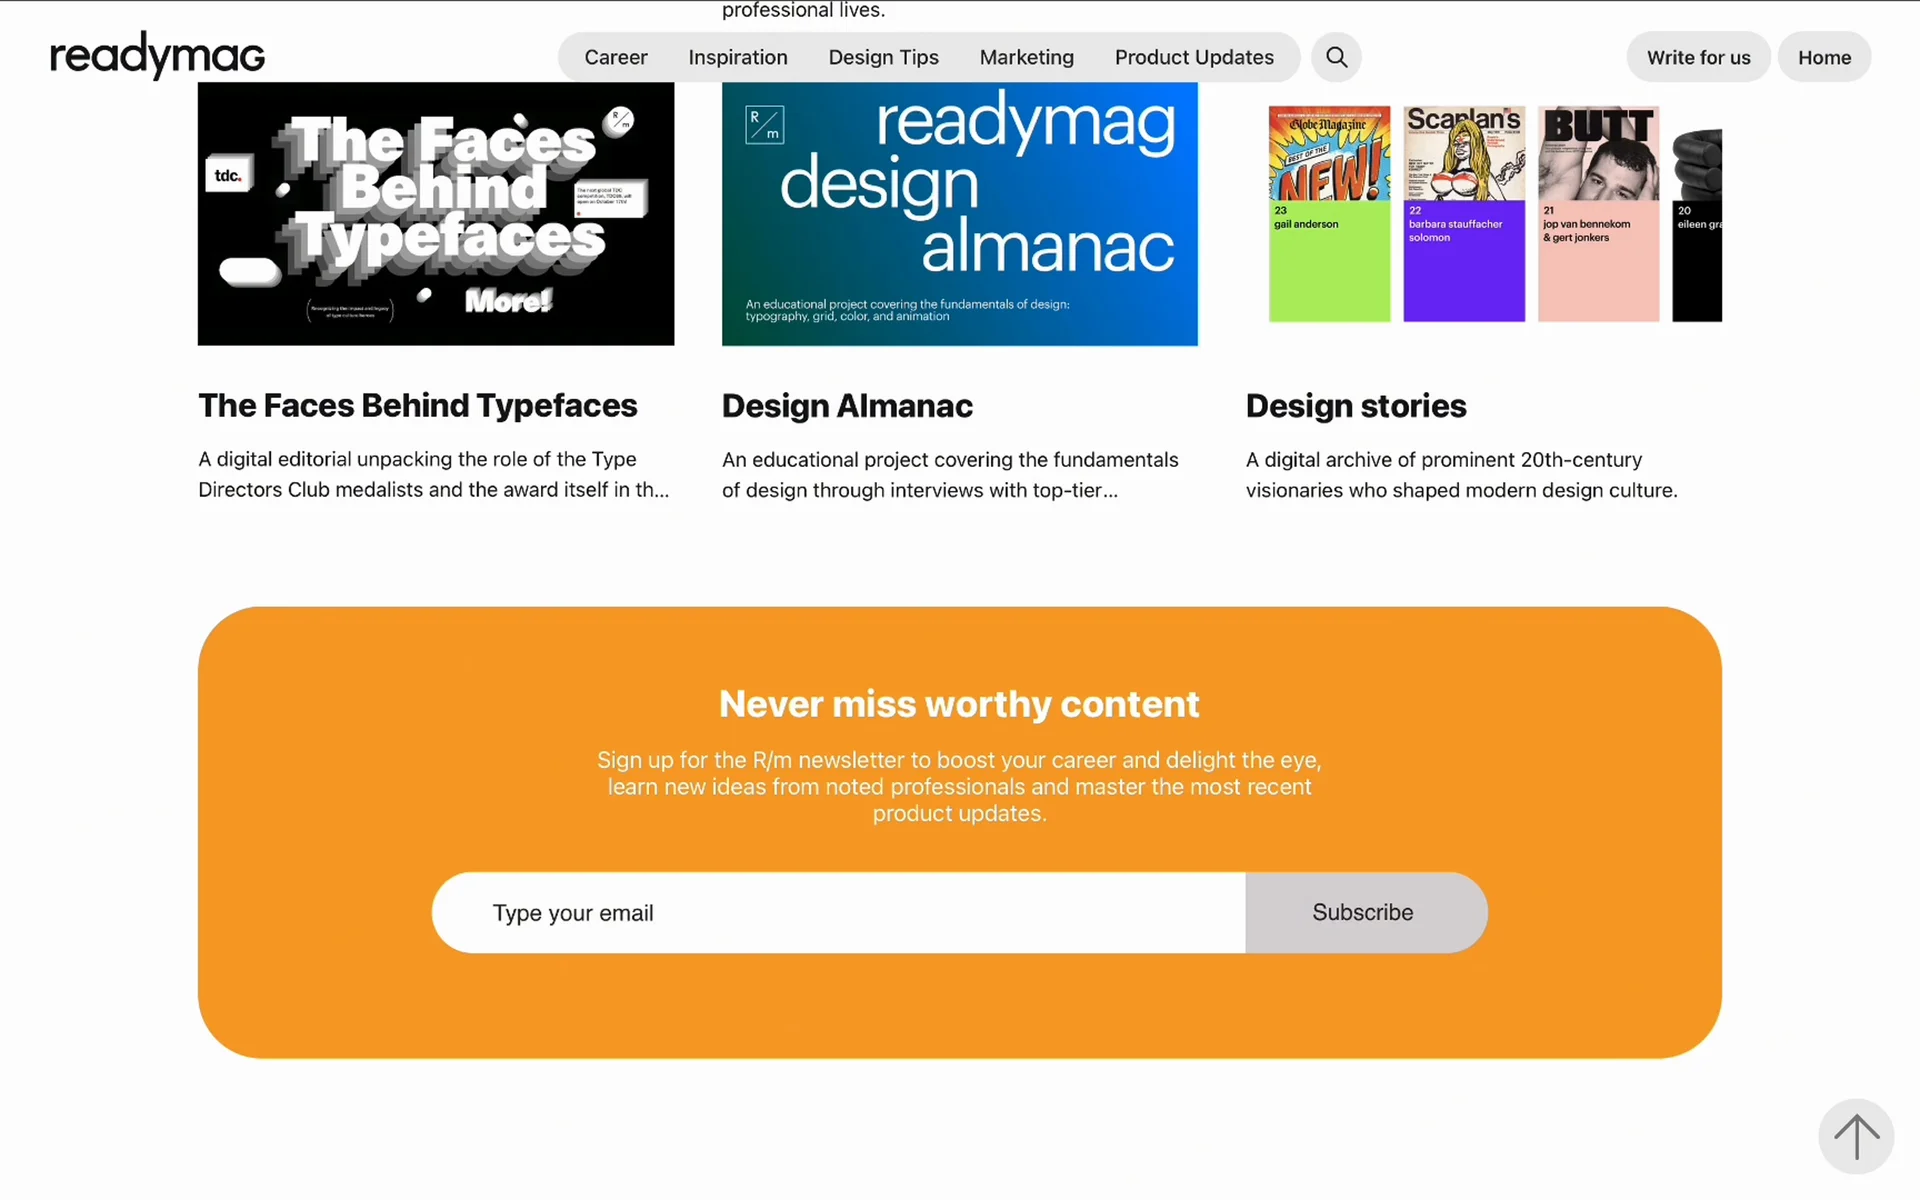
Task: Click the scroll-to-top arrow button
Action: click(x=1856, y=1137)
